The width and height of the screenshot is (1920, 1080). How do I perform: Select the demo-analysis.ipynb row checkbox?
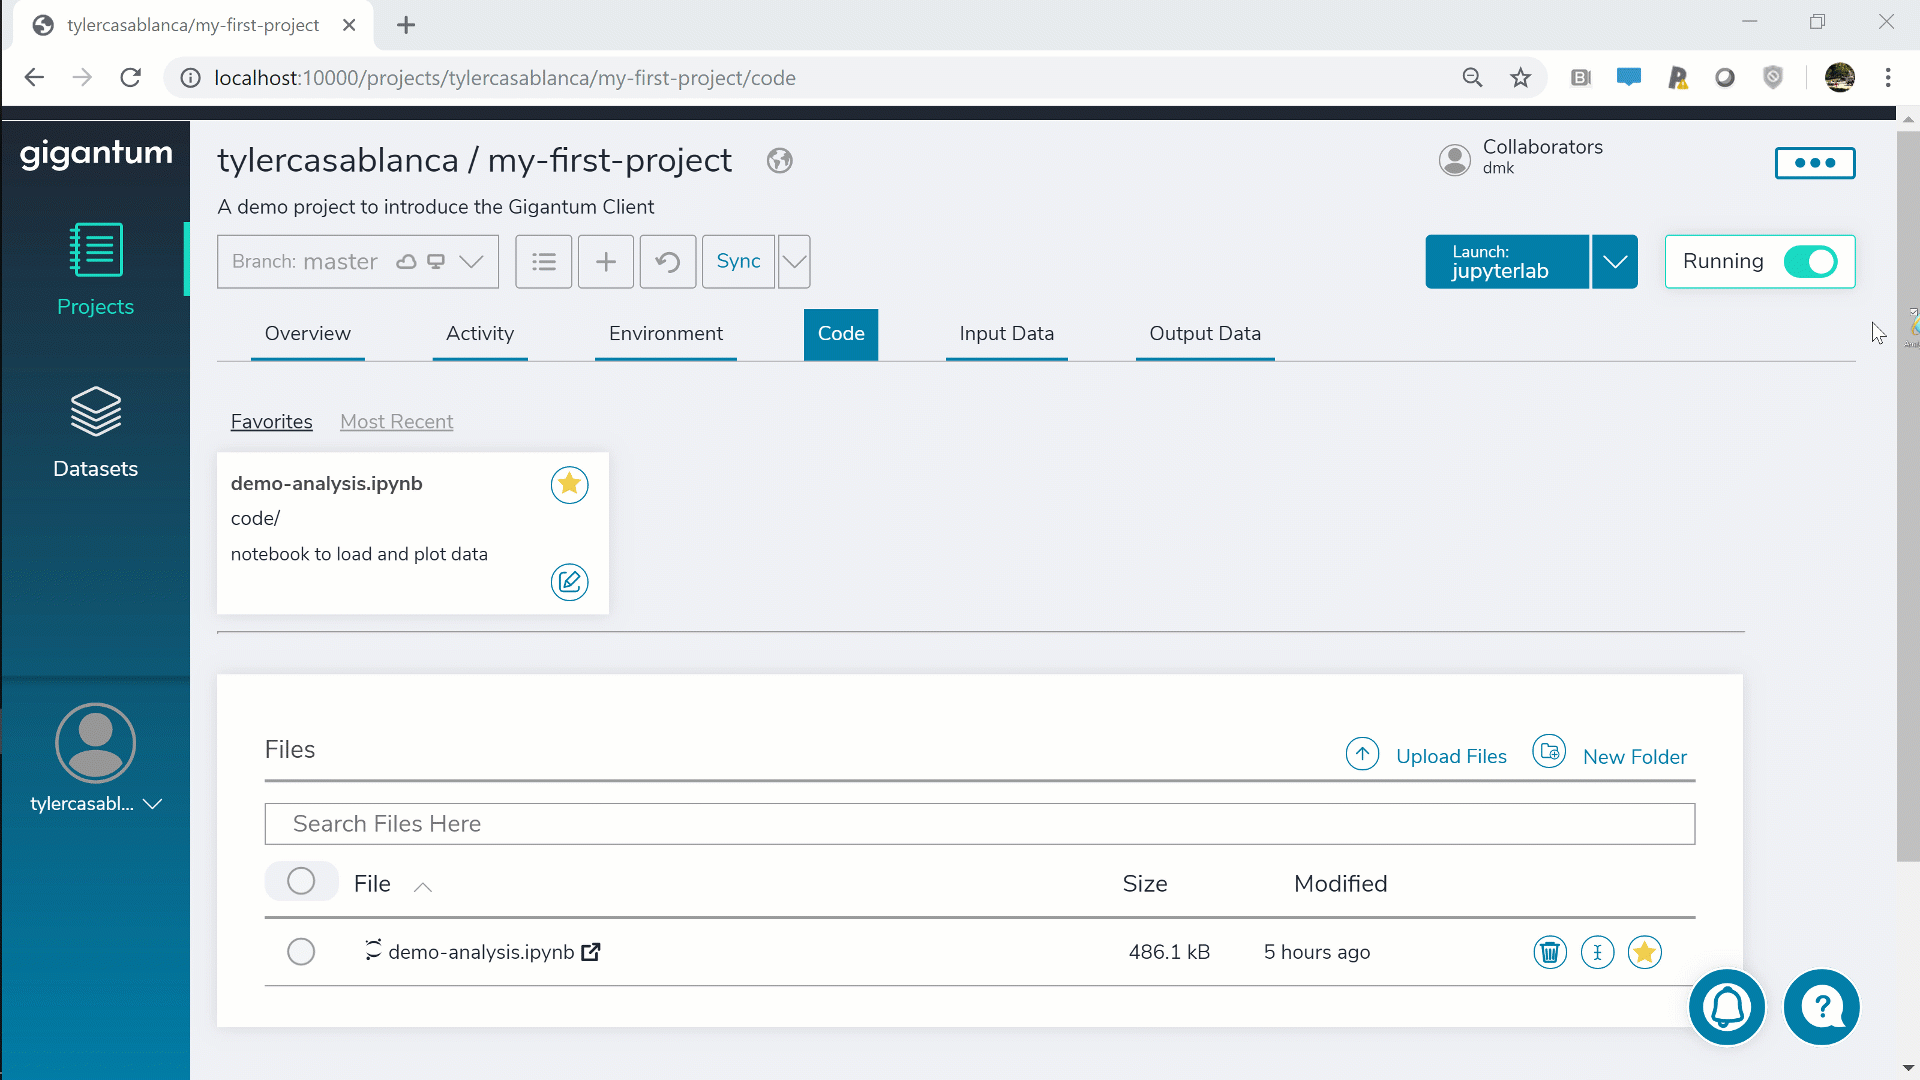click(x=301, y=952)
